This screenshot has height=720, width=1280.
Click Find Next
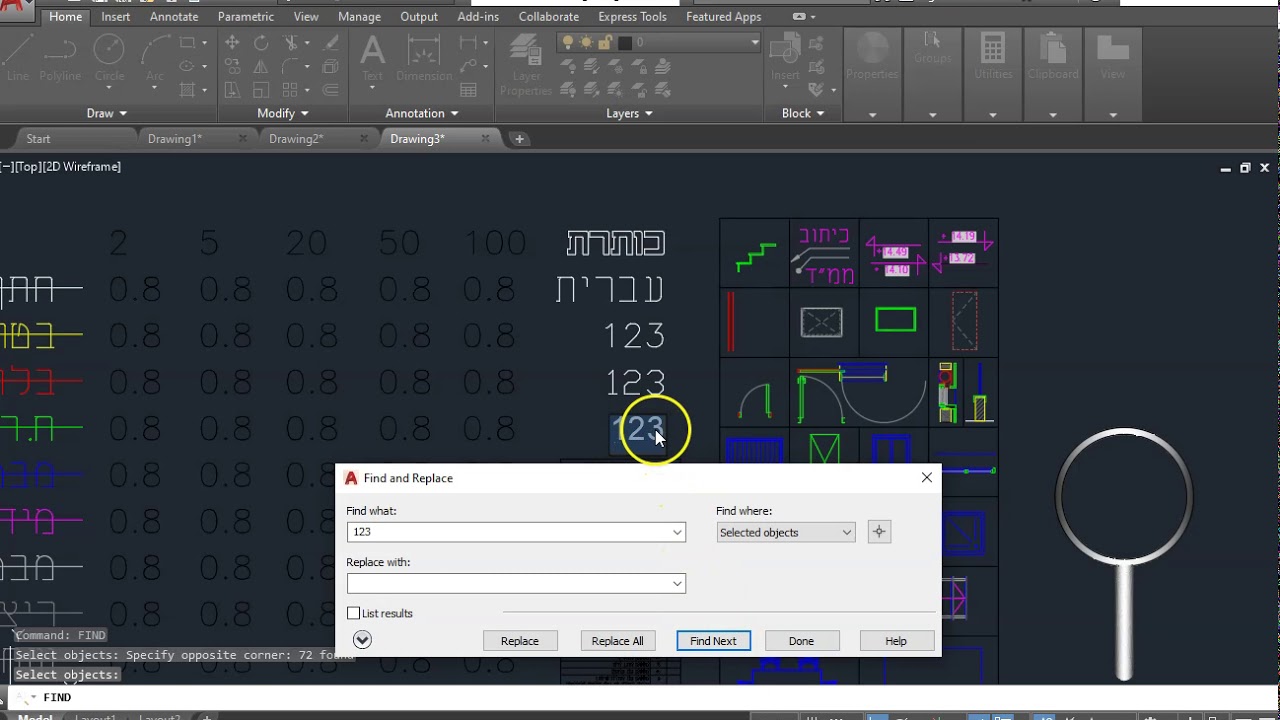pyautogui.click(x=713, y=641)
